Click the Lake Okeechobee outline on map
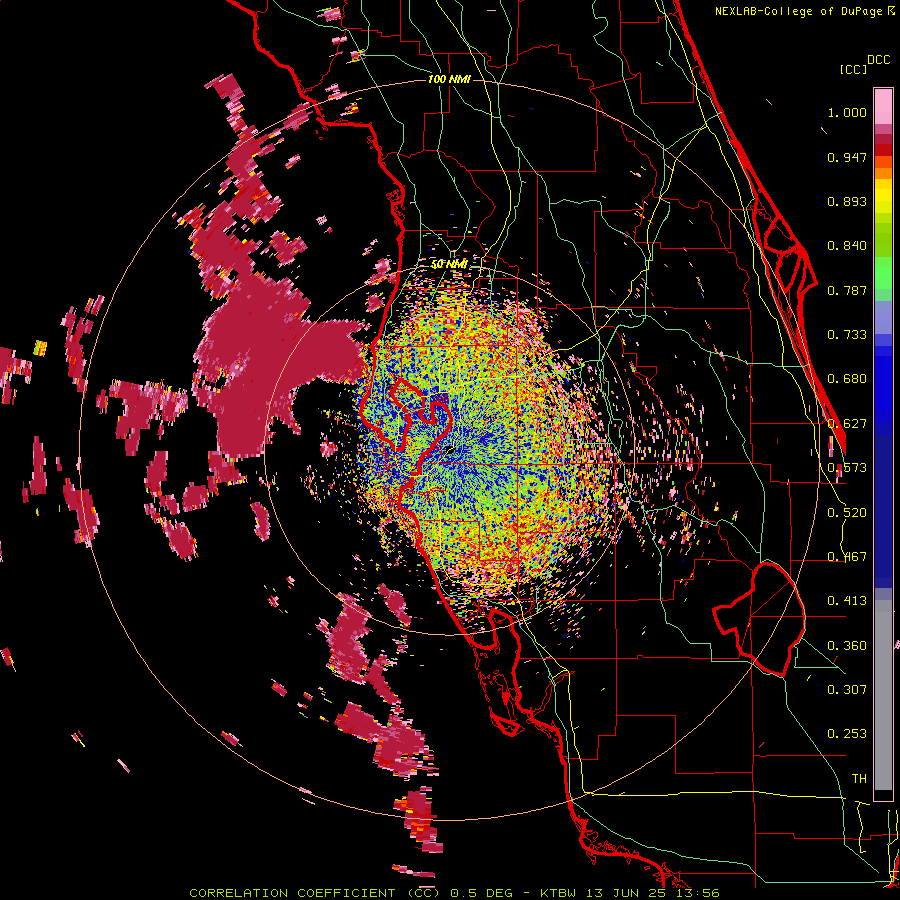The image size is (900, 900). (759, 618)
